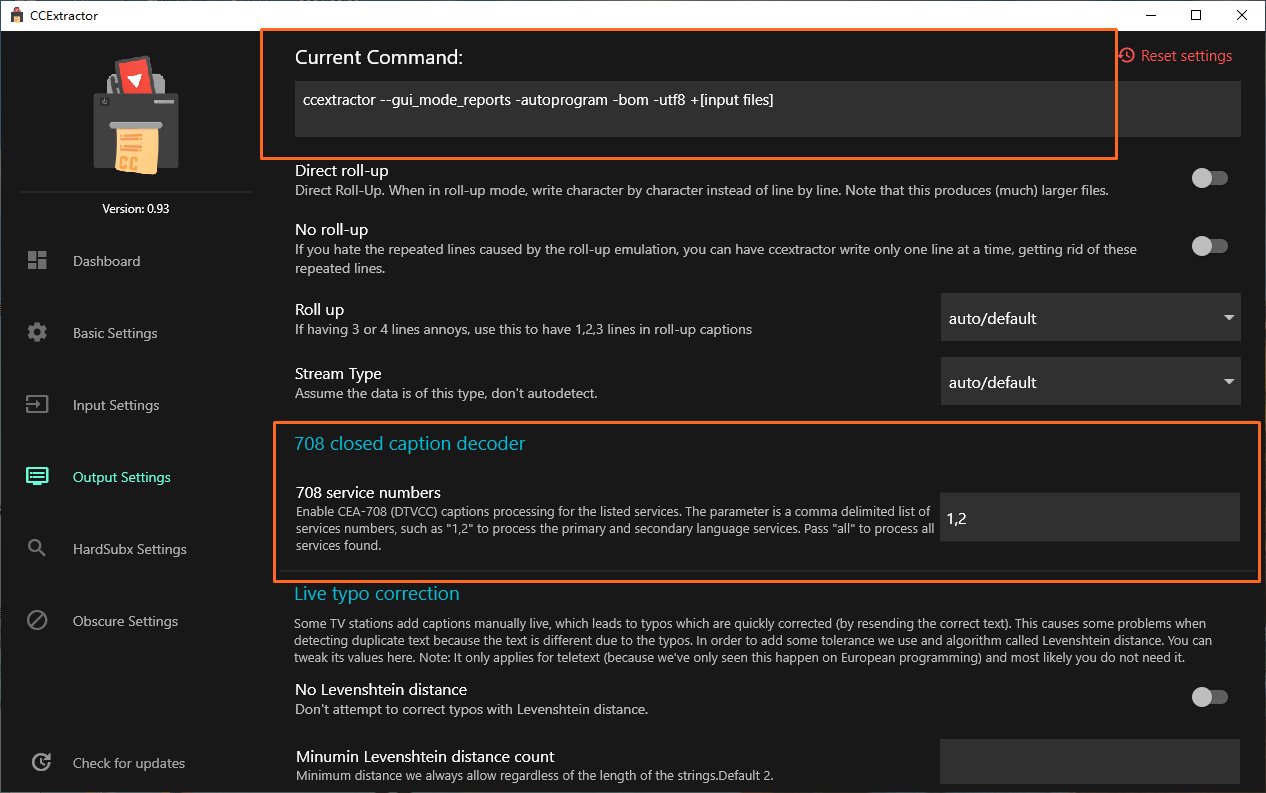This screenshot has width=1266, height=793.
Task: Open the Roll up dropdown
Action: [1091, 318]
